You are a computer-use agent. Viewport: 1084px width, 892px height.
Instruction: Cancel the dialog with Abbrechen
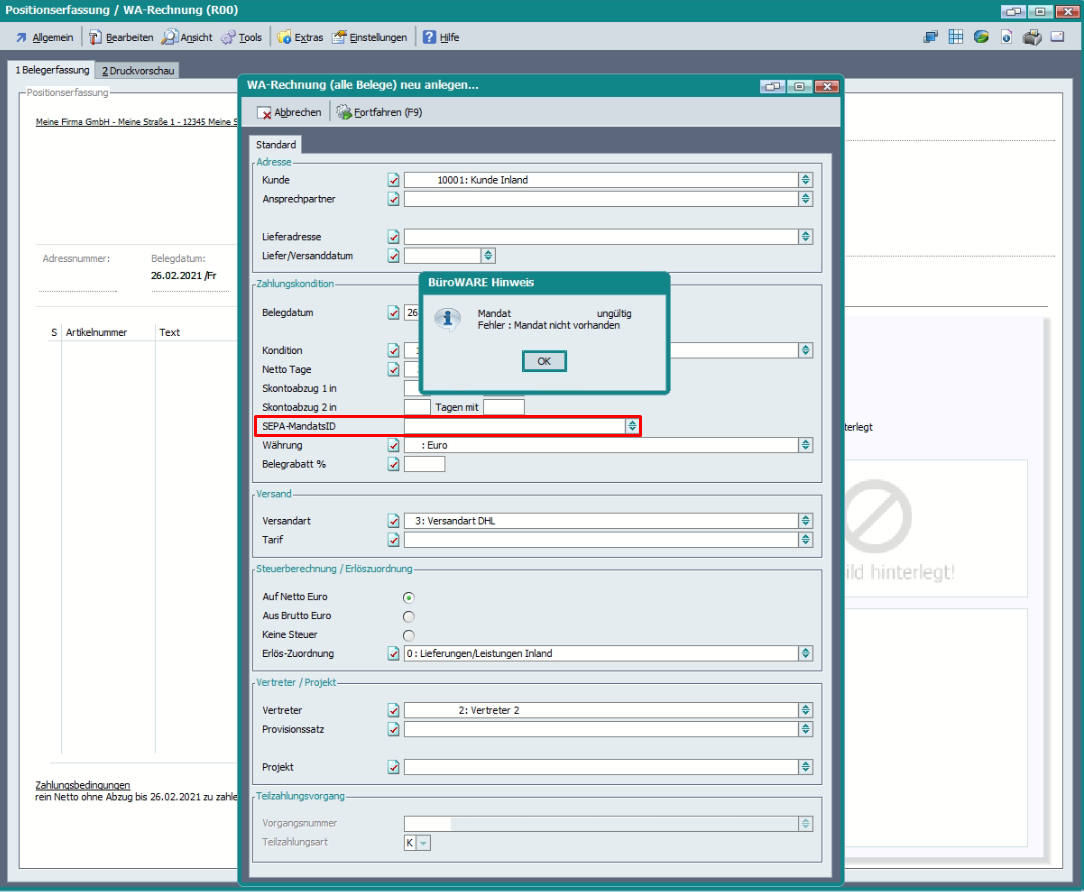[x=290, y=113]
